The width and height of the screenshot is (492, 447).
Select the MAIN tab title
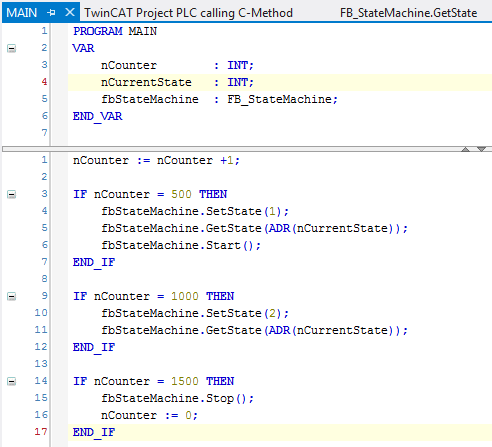coord(22,13)
